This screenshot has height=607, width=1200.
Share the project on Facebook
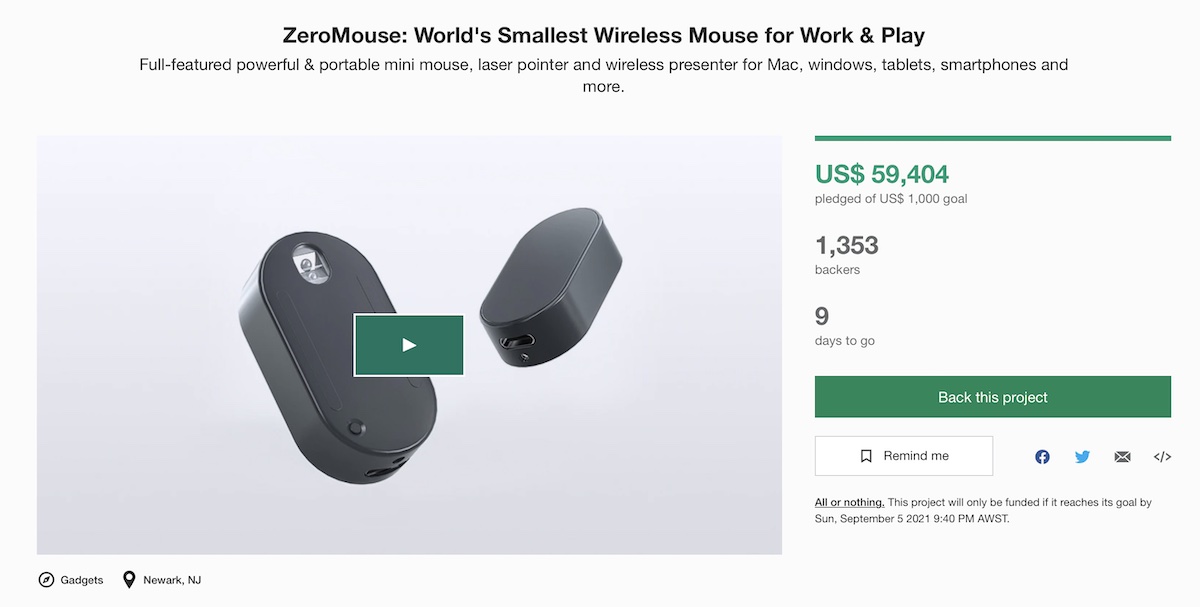click(1042, 456)
